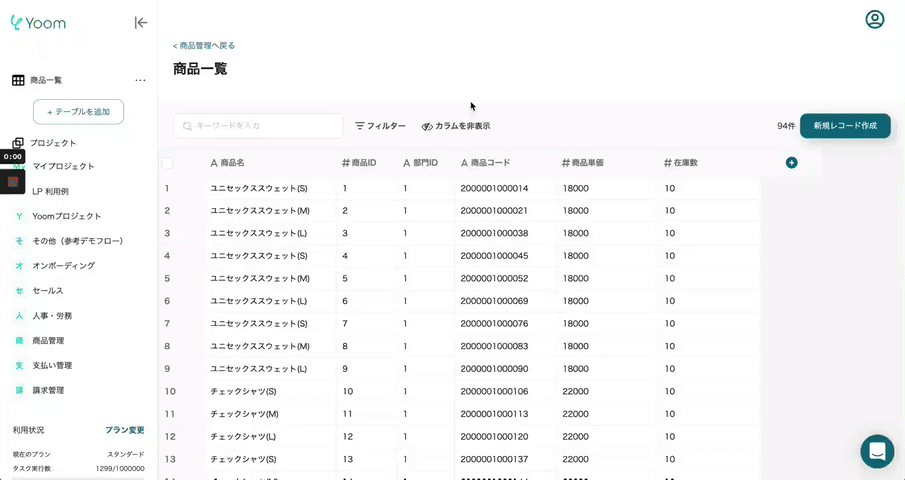Click the Yoom logo
This screenshot has width=905, height=480.
coord(39,22)
